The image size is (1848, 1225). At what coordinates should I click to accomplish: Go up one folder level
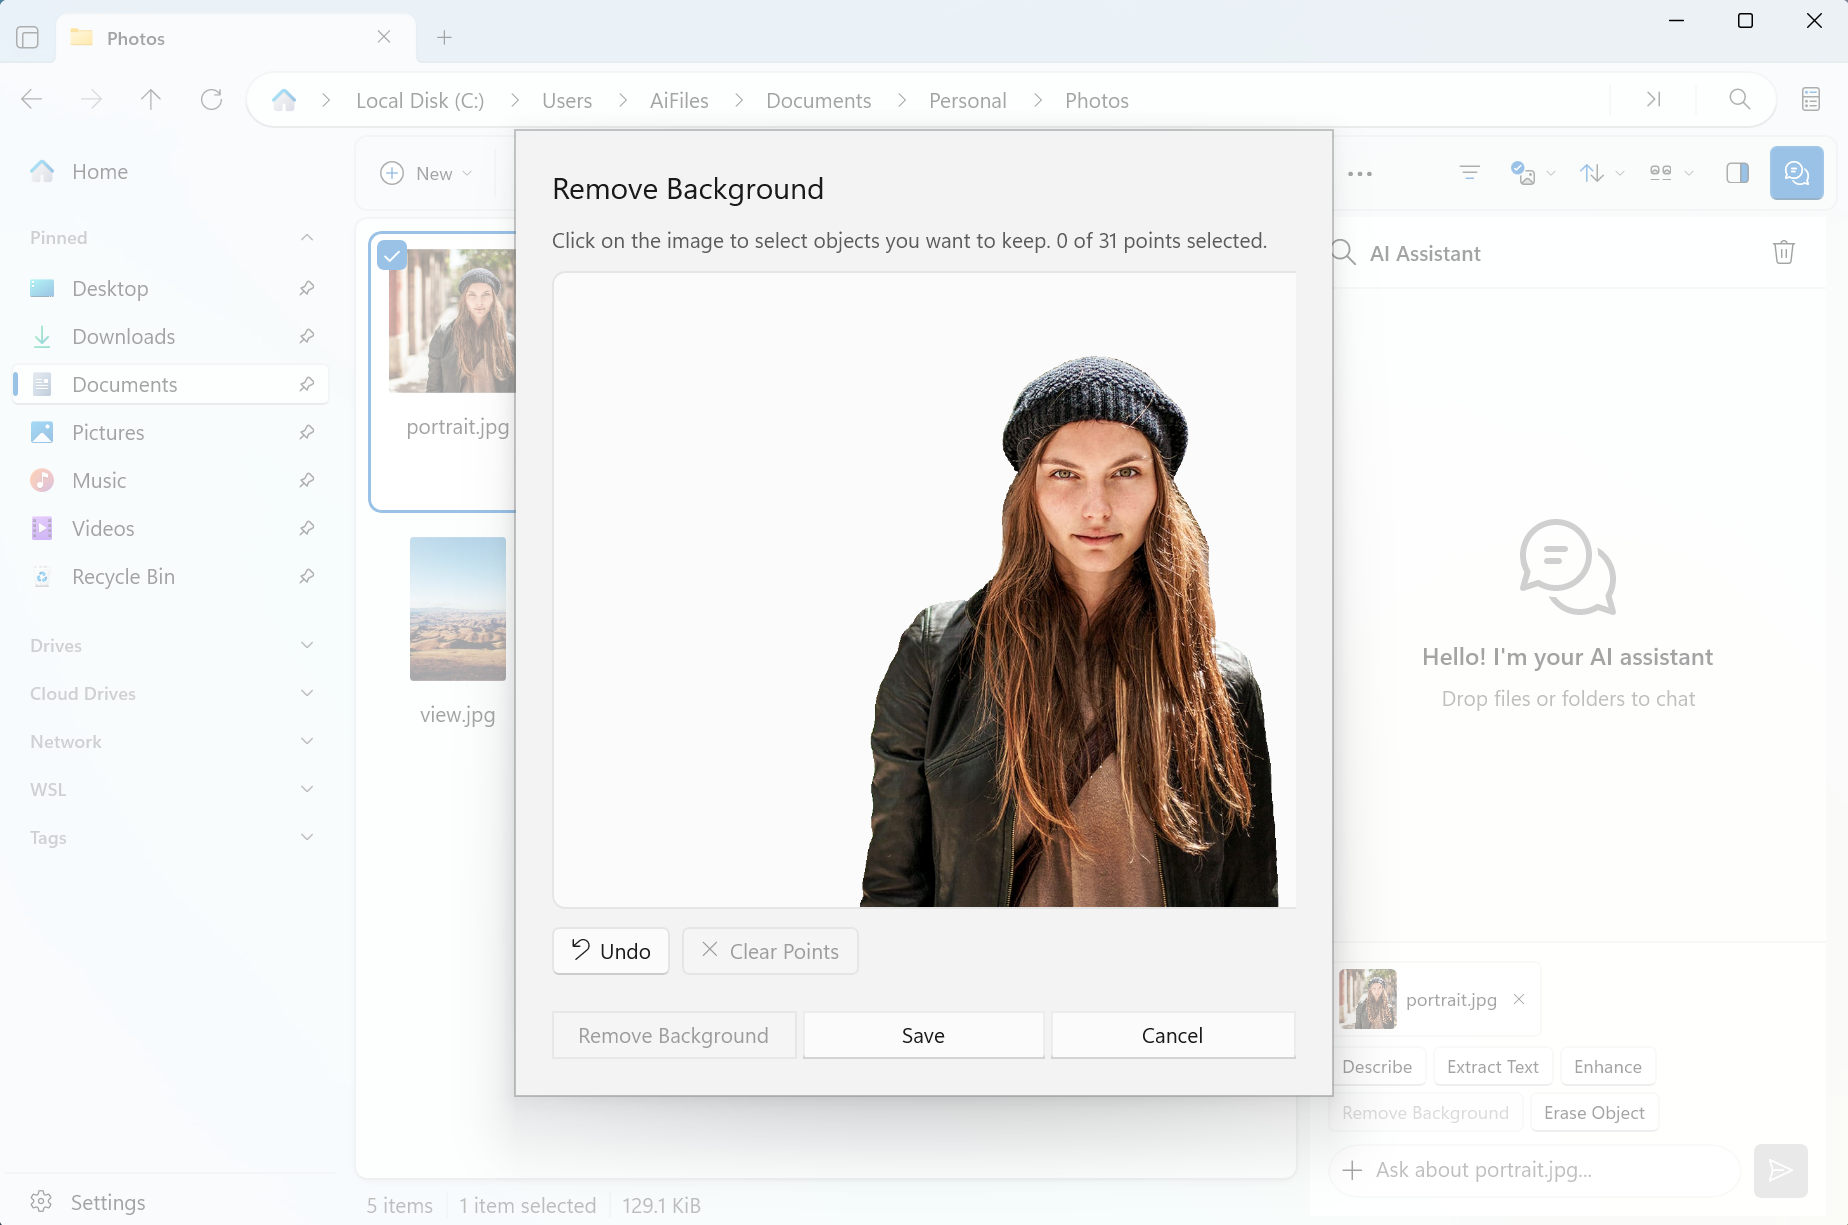(x=151, y=99)
